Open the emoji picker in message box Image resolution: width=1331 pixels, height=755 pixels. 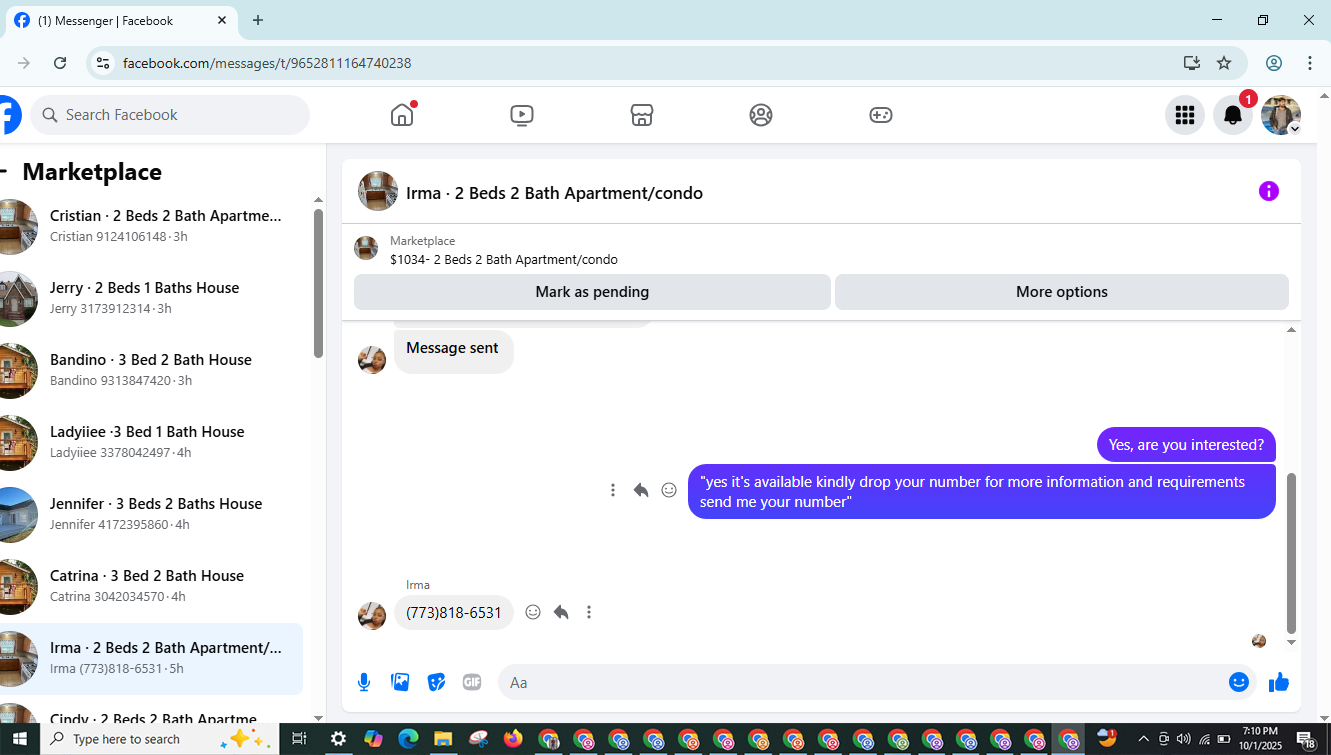pos(1239,682)
